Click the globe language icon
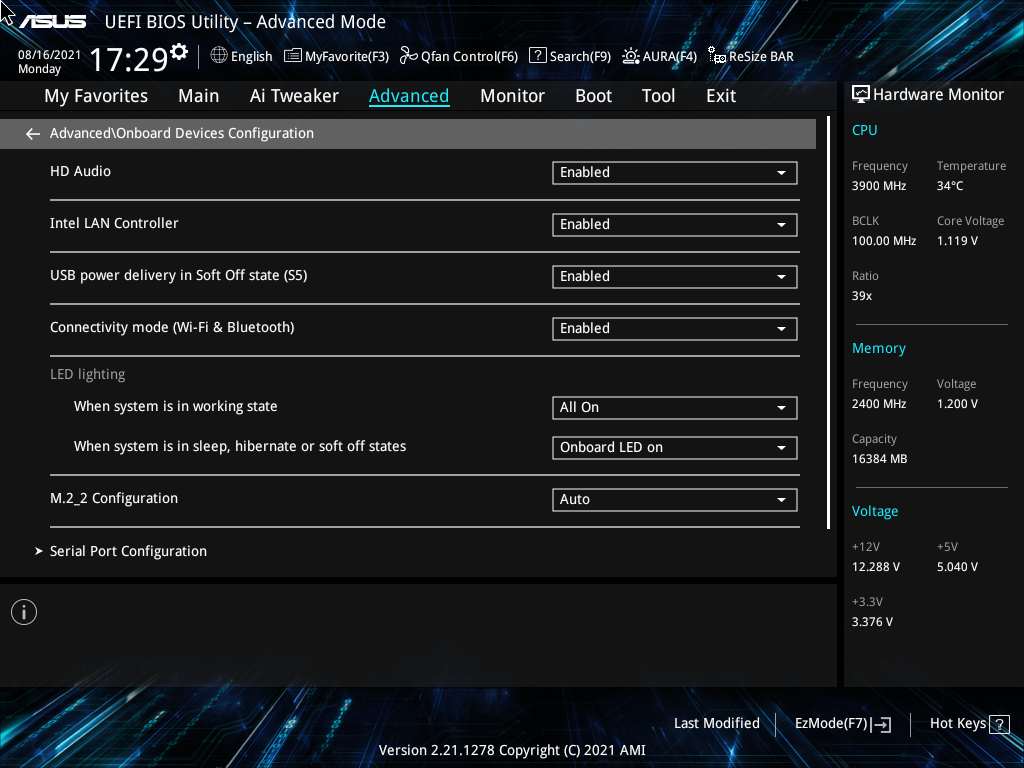The width and height of the screenshot is (1024, 768). pyautogui.click(x=219, y=56)
